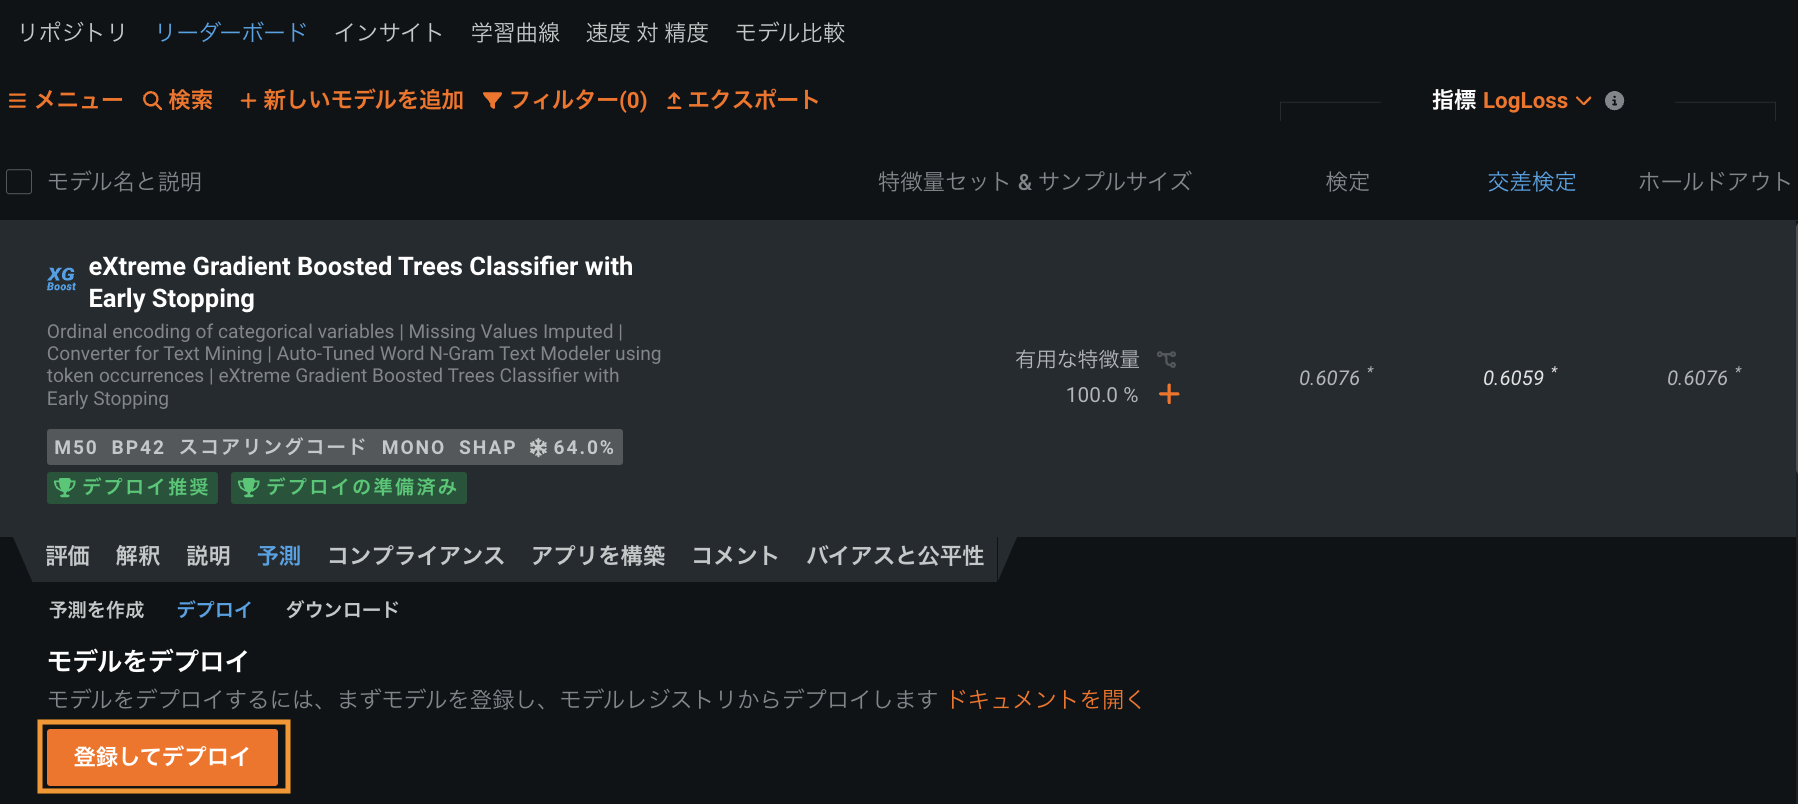Click the デプロイ推奨 badge
Screen dimensions: 1798x804
click(133, 487)
